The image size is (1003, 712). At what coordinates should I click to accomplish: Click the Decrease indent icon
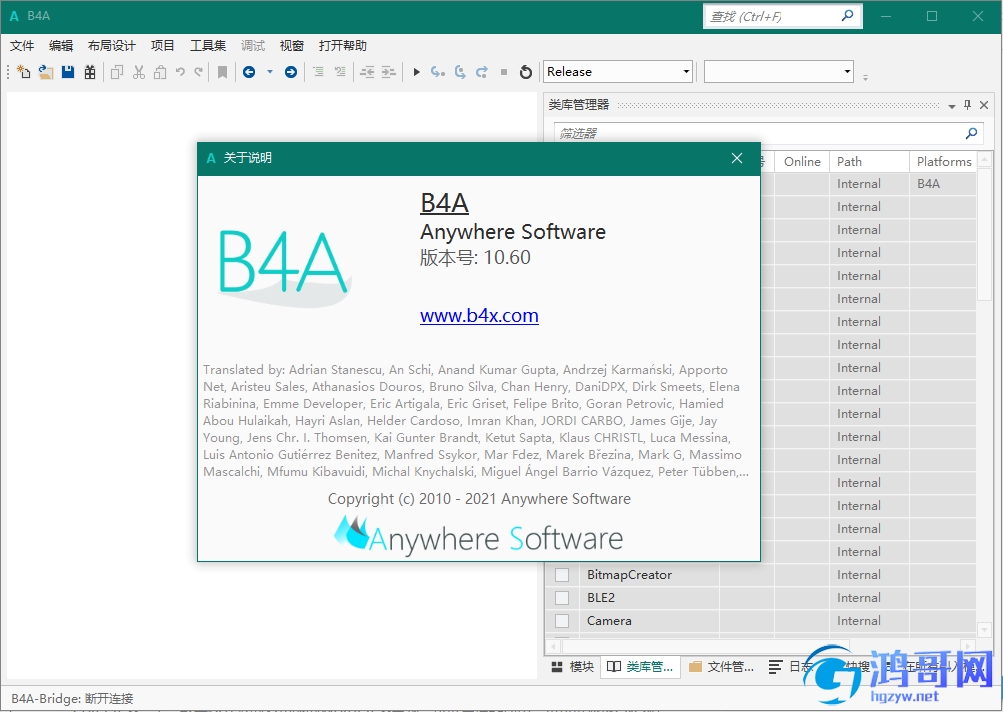(367, 72)
